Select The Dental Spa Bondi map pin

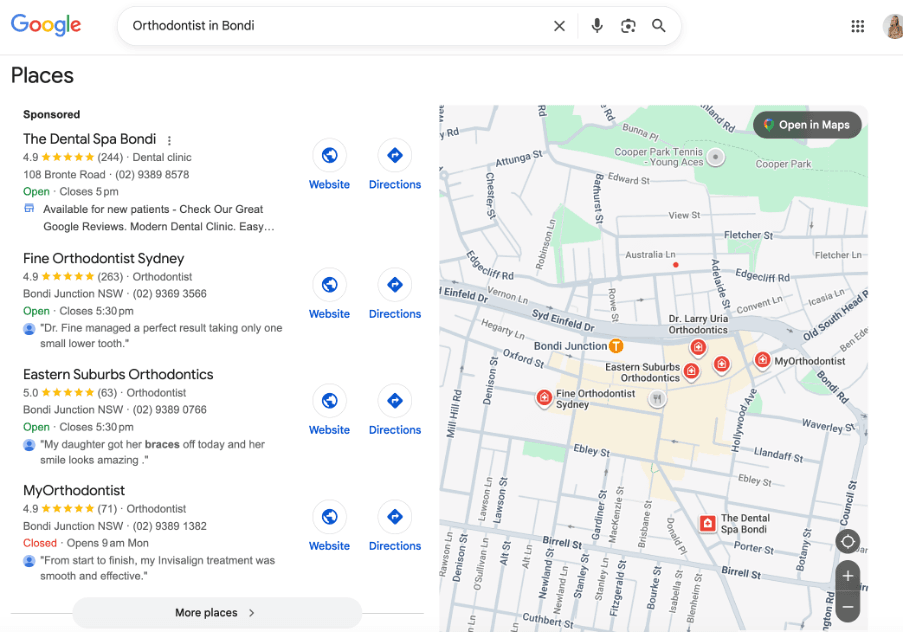pyautogui.click(x=707, y=523)
